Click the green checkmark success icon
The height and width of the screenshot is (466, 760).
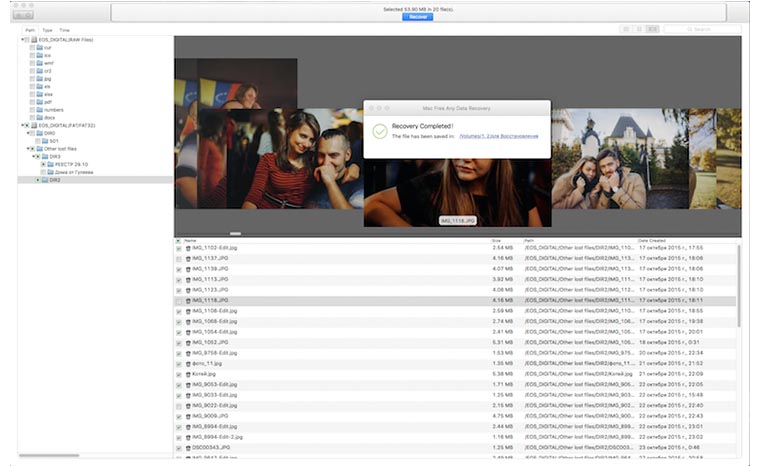pos(379,131)
